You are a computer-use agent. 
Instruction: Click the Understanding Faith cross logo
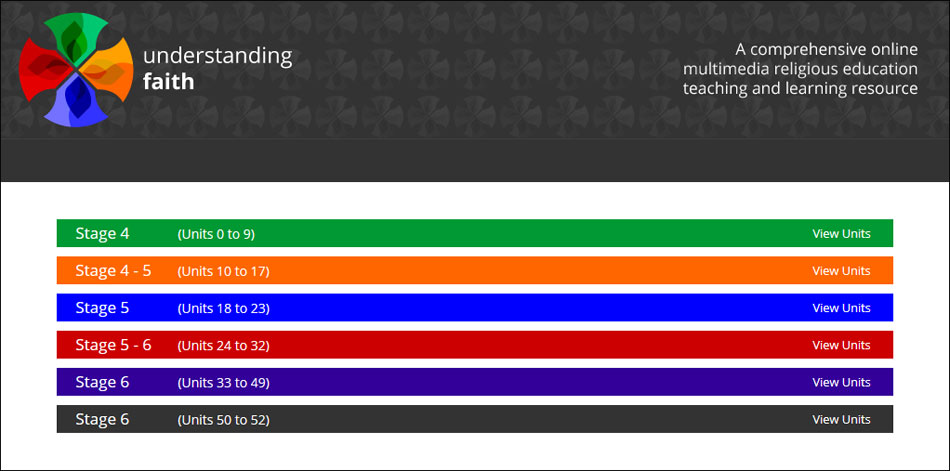click(76, 70)
